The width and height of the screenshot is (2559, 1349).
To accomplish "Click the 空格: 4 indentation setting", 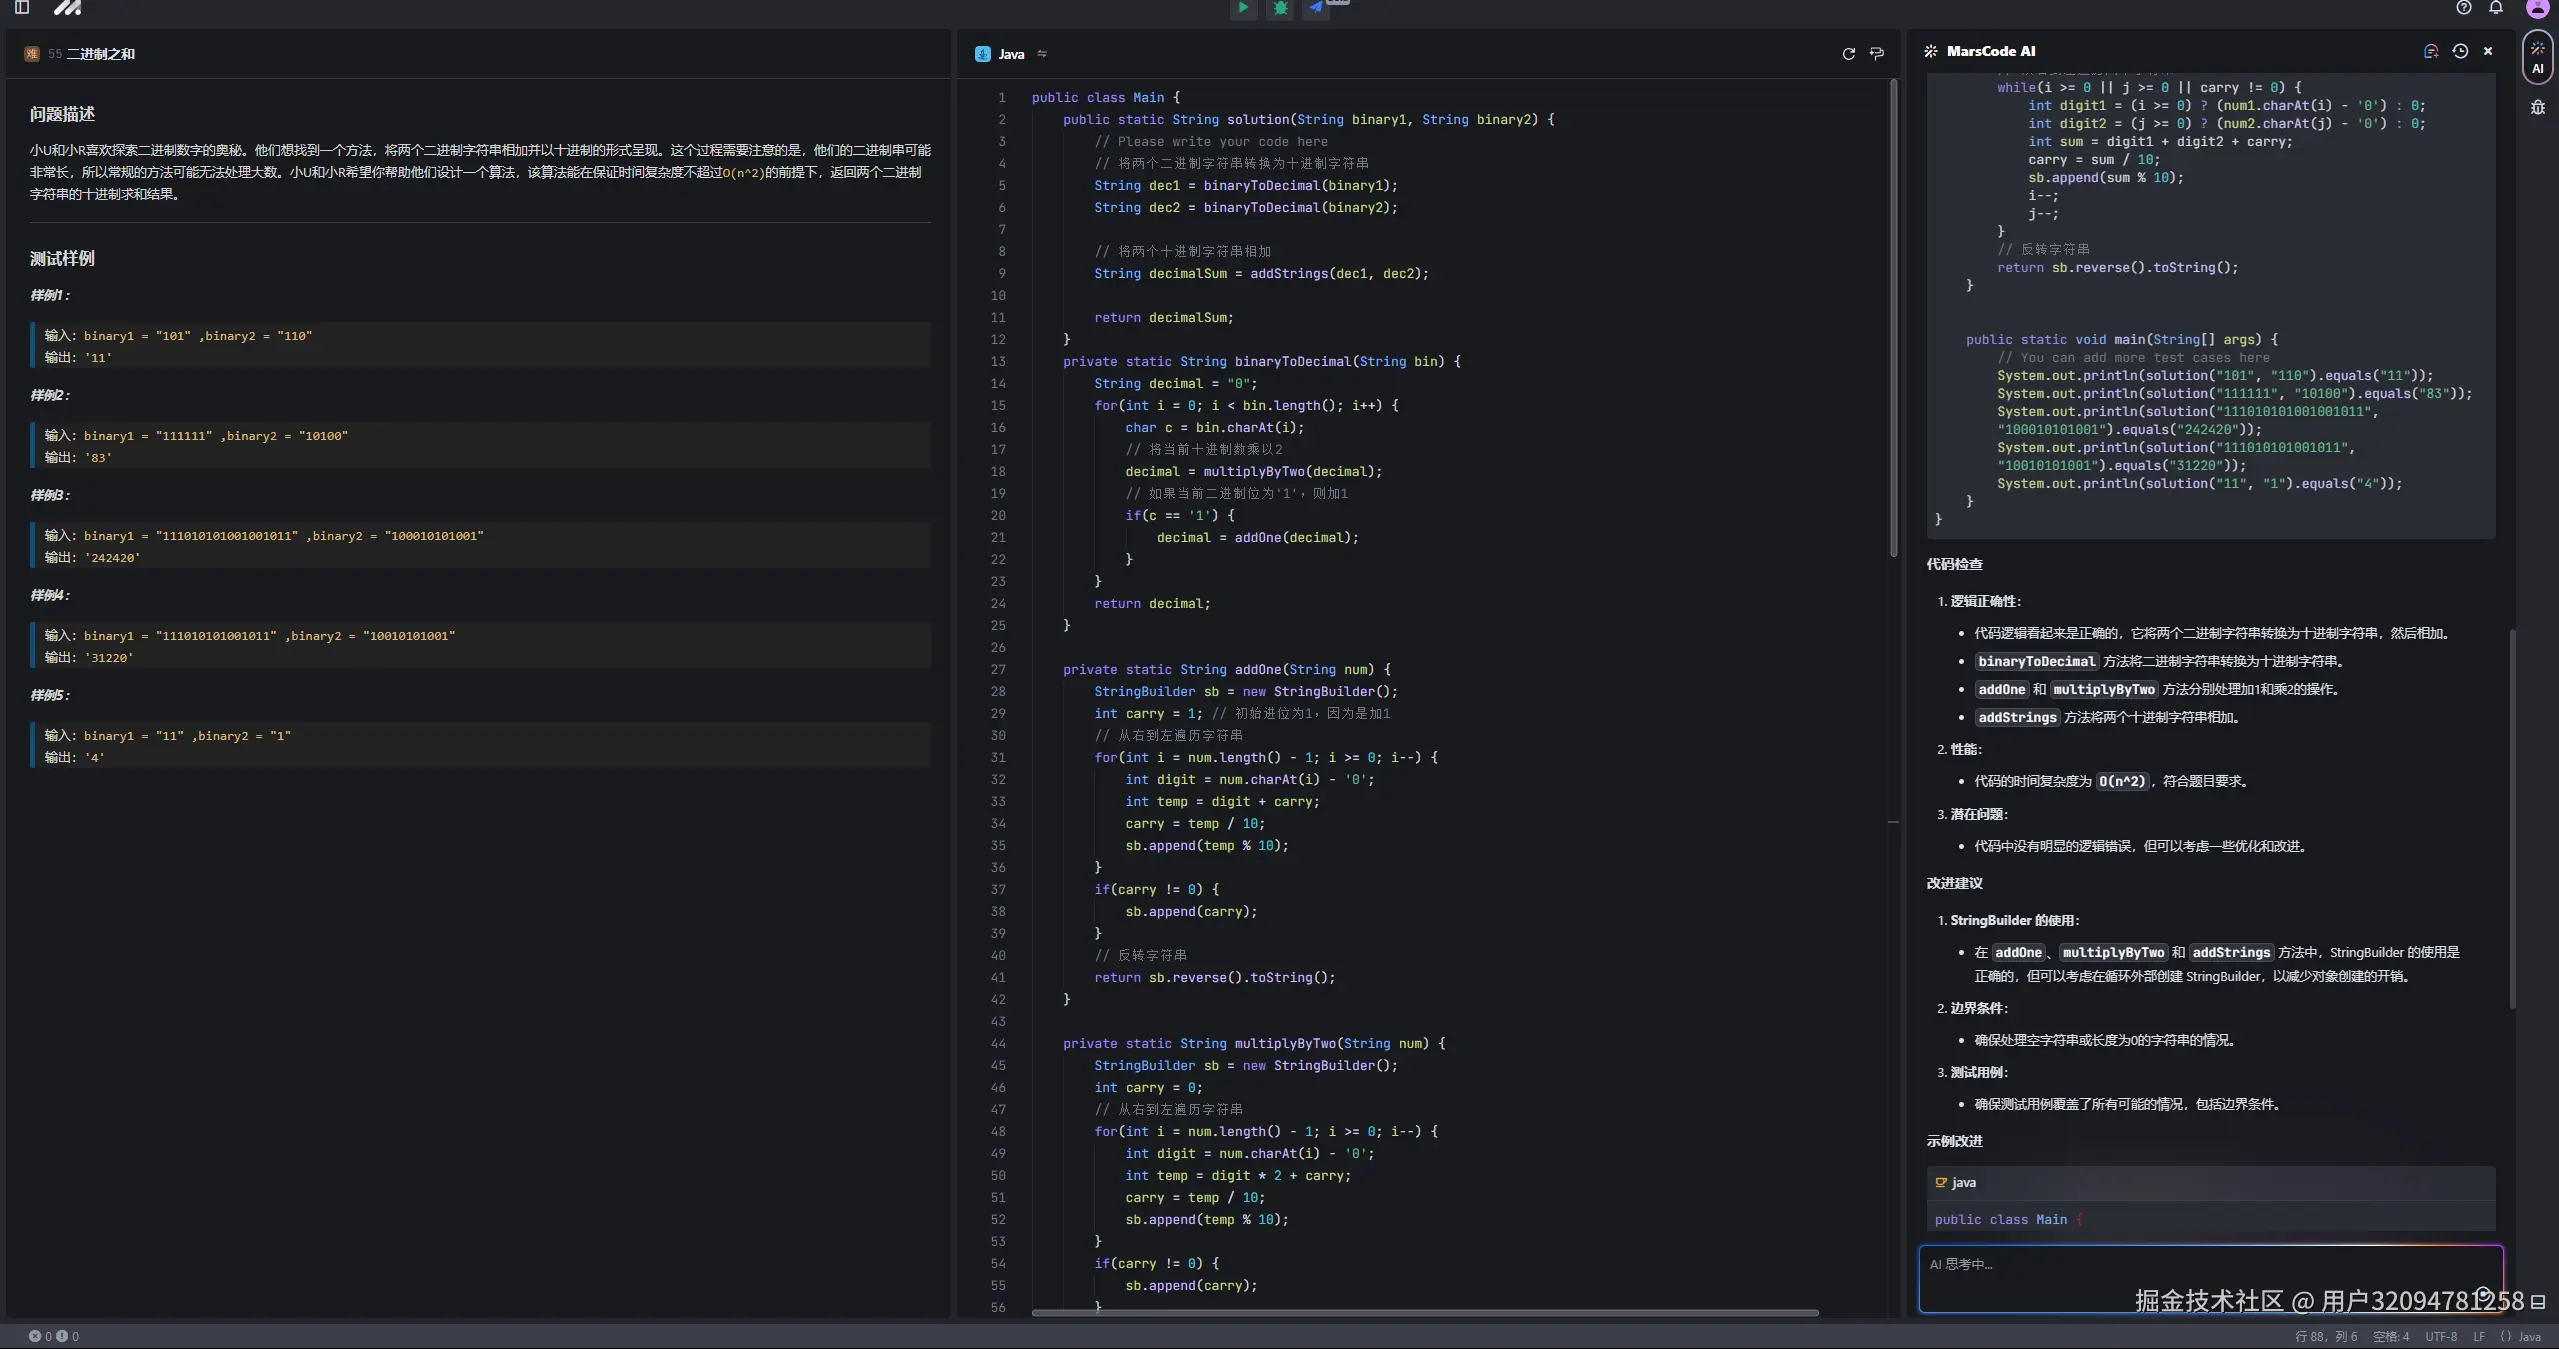I will (2391, 1336).
